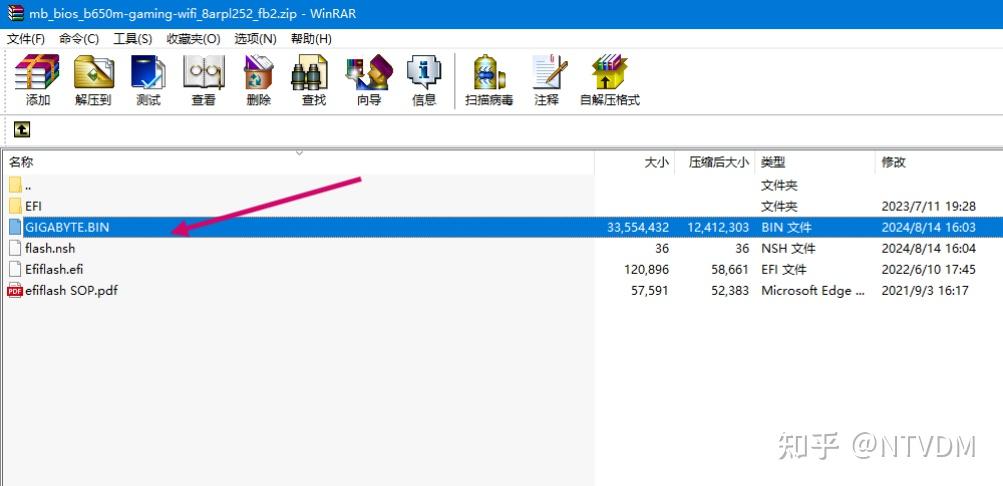Click the 'NSH 文件' type cell
The image size is (1003, 486).
pos(788,248)
